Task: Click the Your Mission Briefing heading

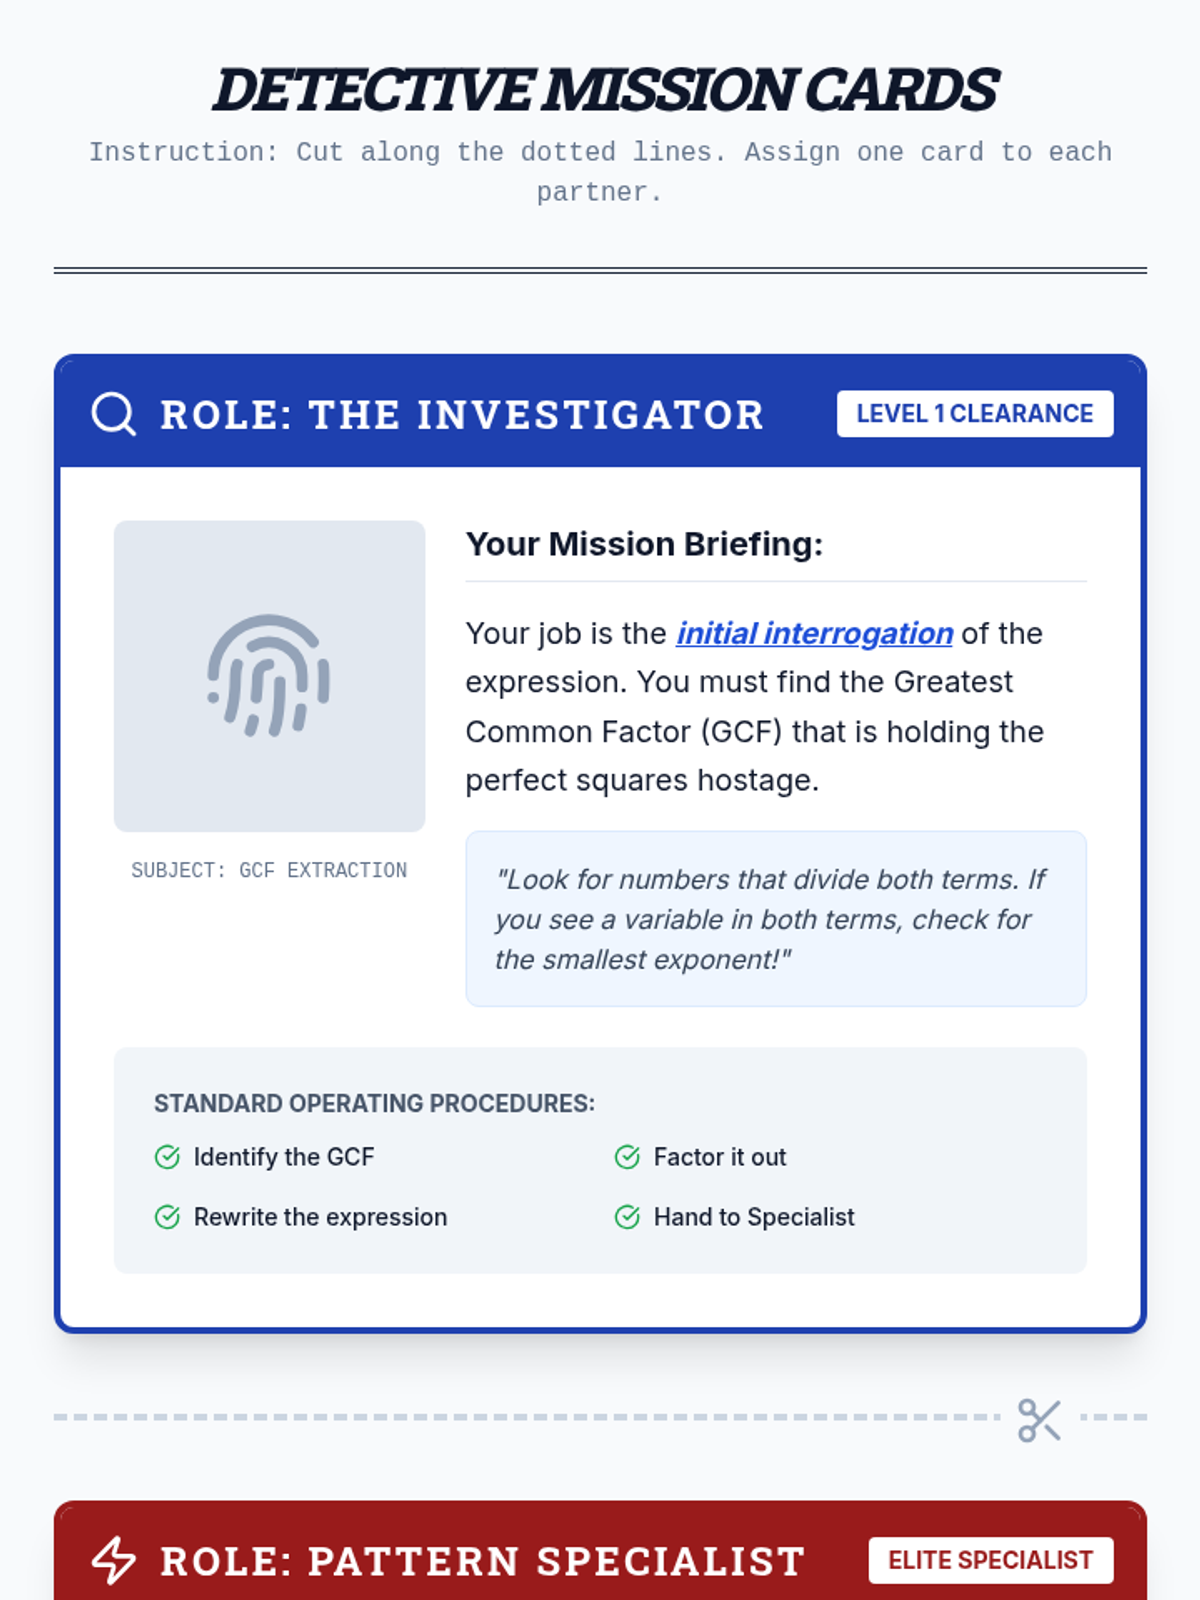Action: (x=644, y=544)
